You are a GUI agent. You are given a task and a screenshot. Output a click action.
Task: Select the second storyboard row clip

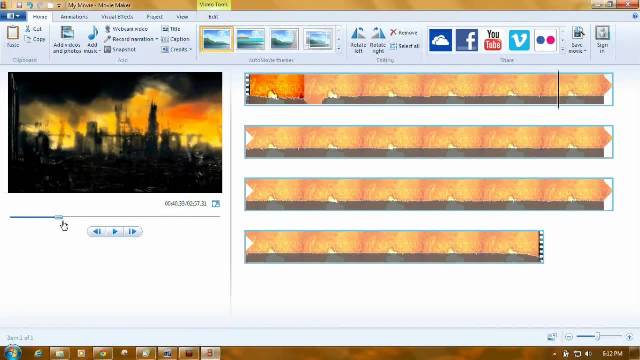coord(429,142)
